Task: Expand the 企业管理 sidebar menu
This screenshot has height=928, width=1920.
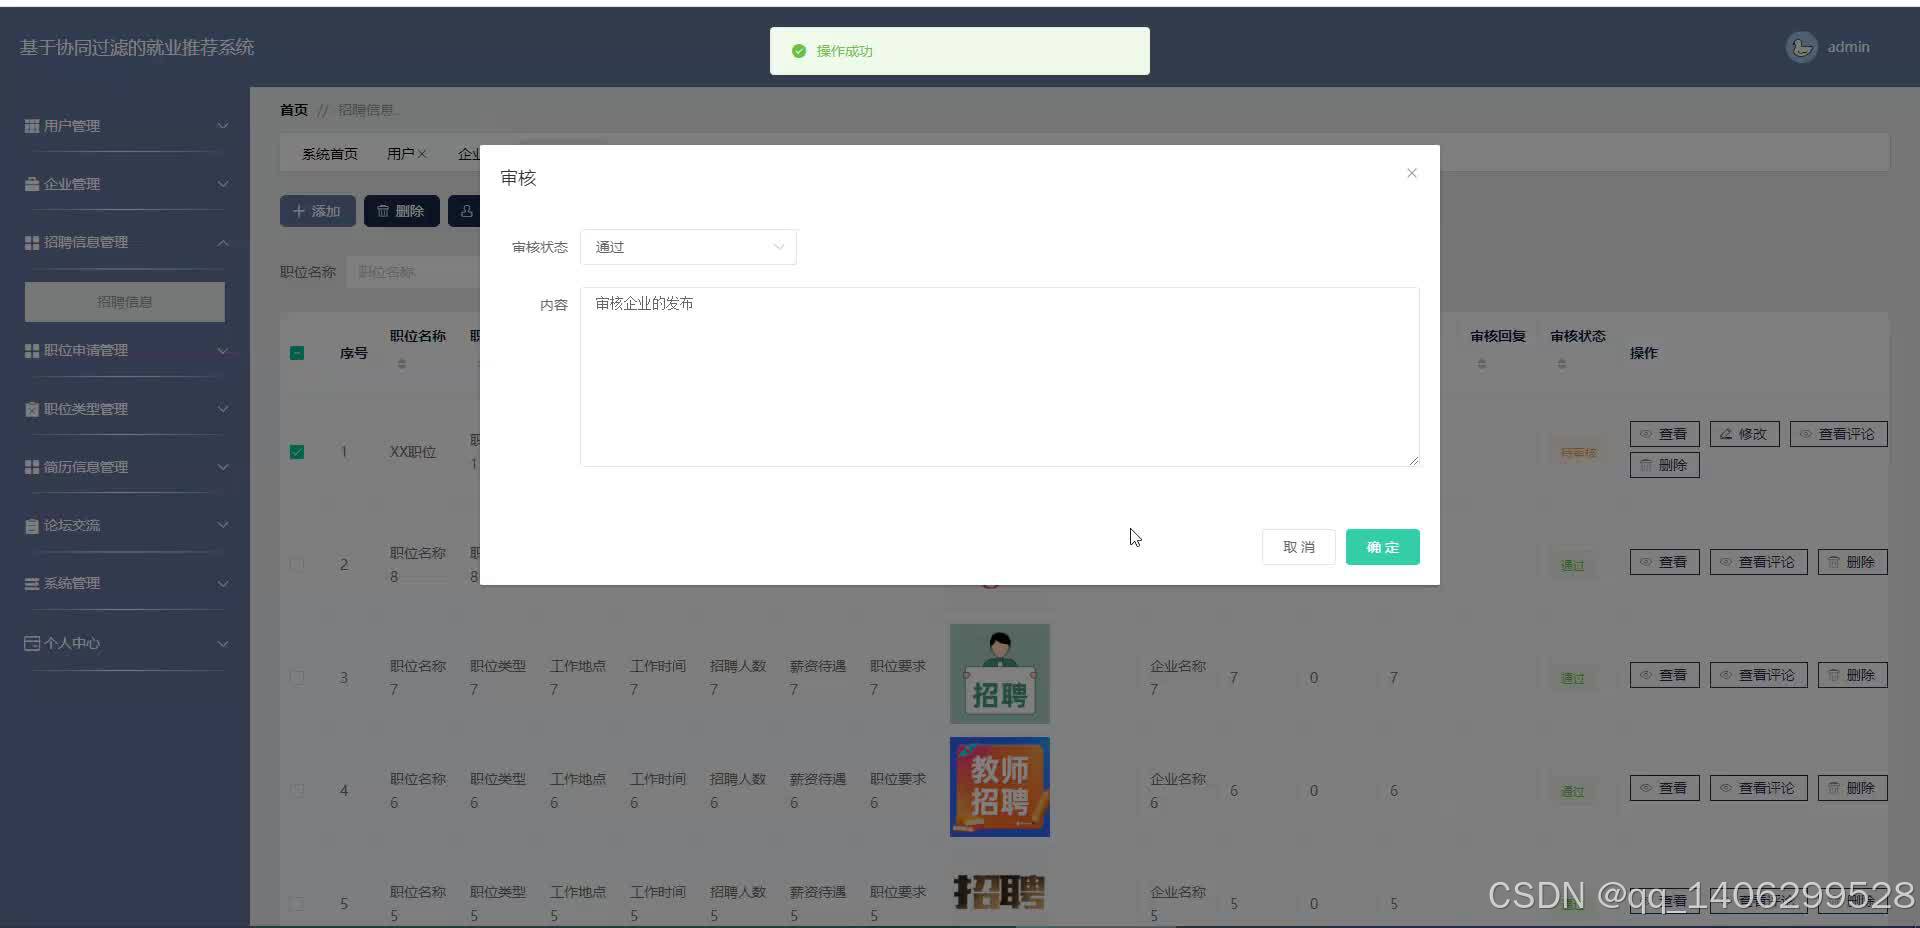Action: [125, 184]
